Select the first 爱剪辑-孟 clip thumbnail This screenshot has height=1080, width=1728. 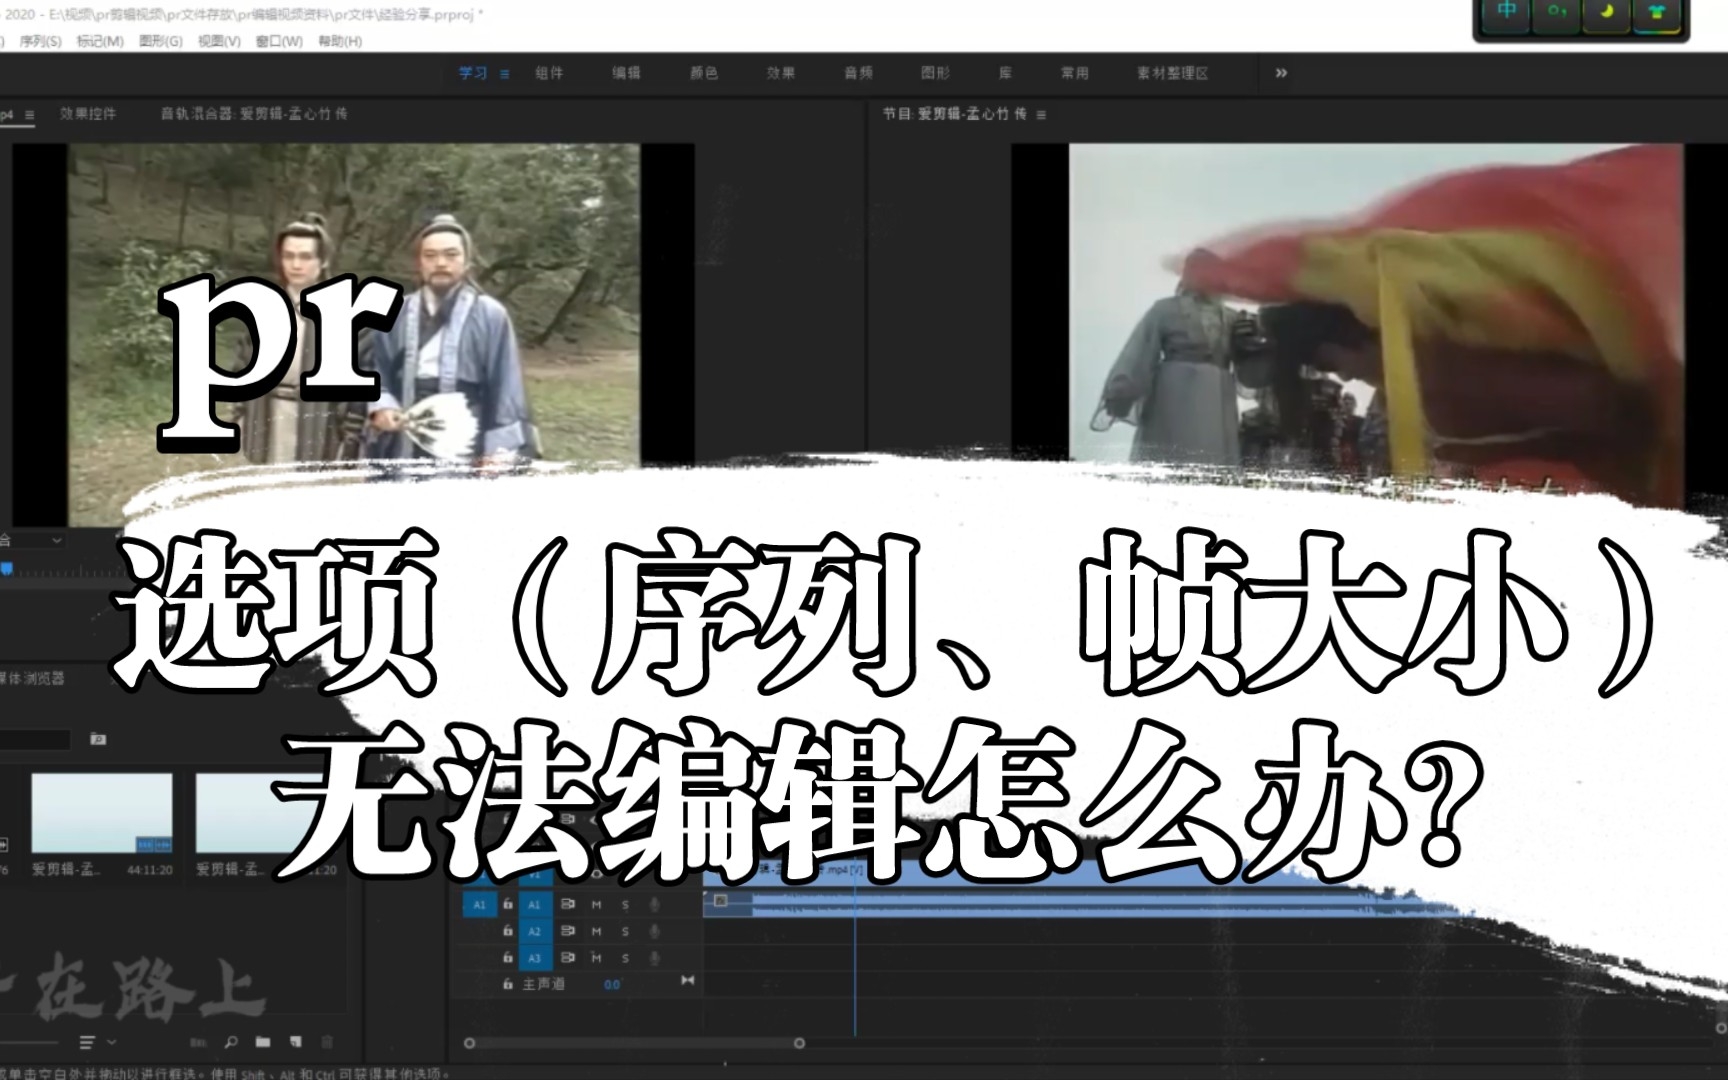point(102,813)
